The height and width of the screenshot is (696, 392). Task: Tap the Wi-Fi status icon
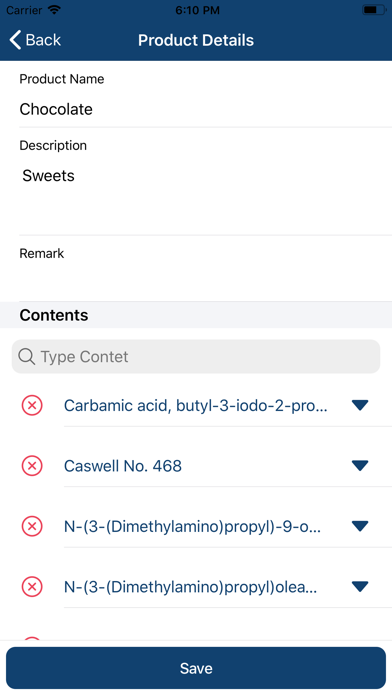click(54, 10)
